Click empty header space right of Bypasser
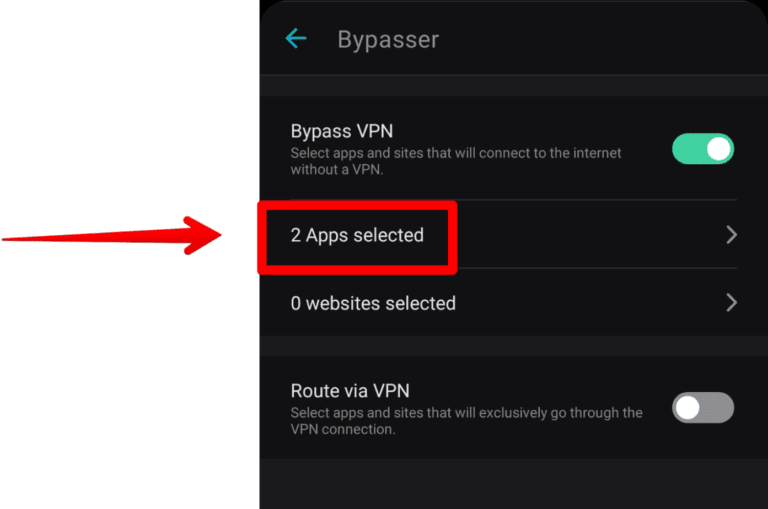 600,40
